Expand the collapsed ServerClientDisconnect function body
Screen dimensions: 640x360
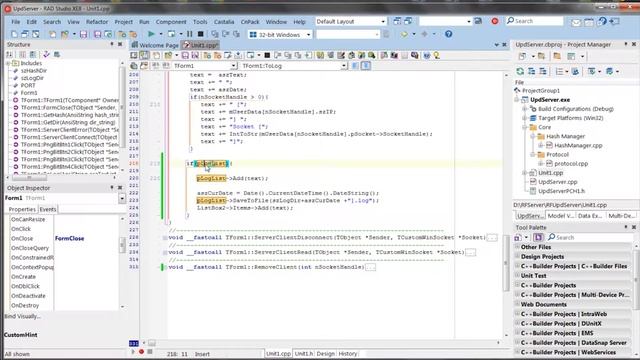click(x=492, y=238)
